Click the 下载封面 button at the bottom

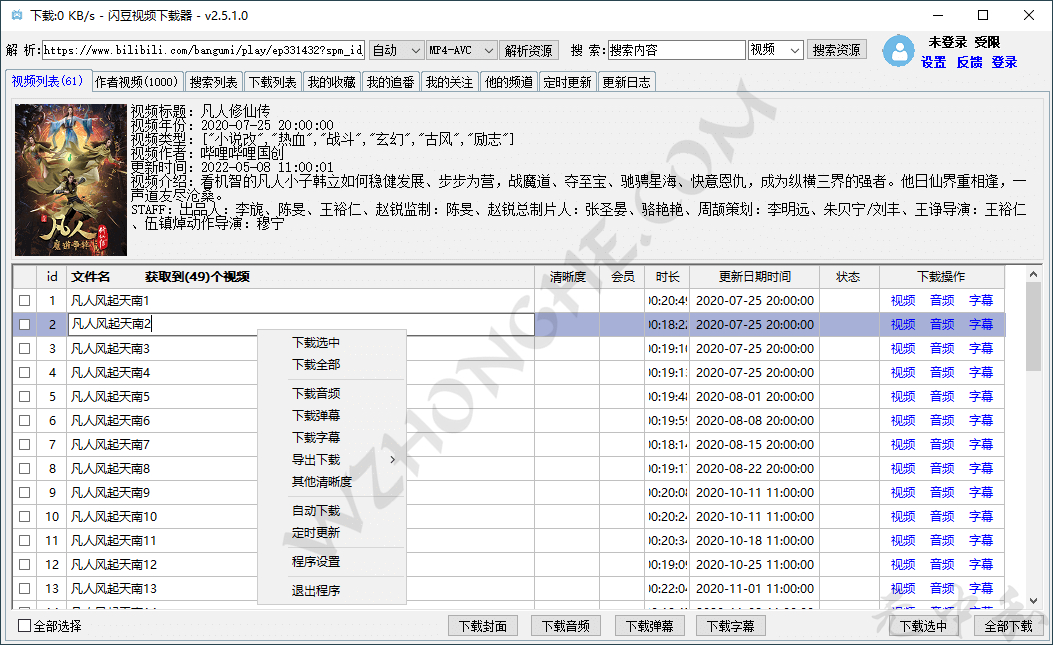pyautogui.click(x=483, y=625)
